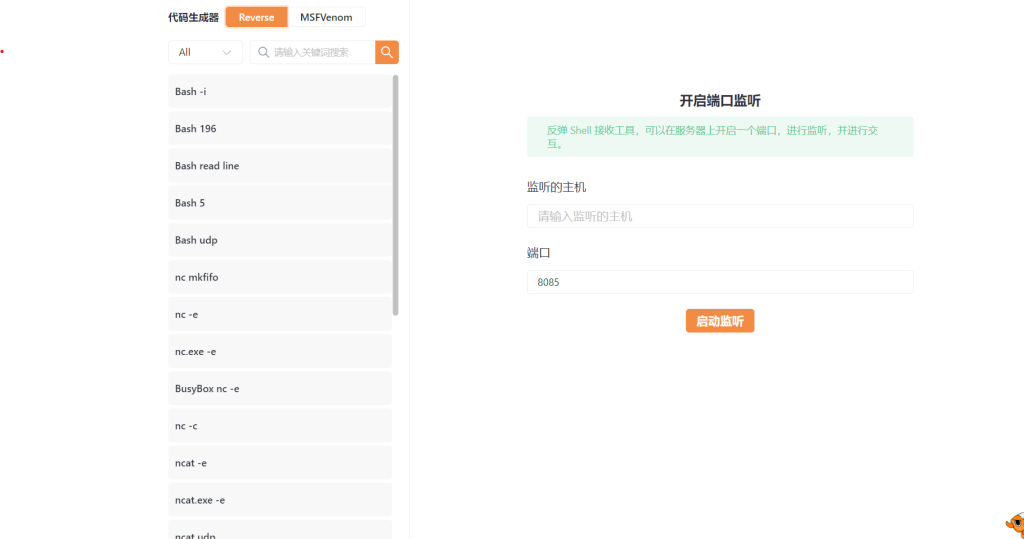This screenshot has height=539, width=1024.
Task: Focus the 监听的主机 host input field
Action: pos(719,216)
